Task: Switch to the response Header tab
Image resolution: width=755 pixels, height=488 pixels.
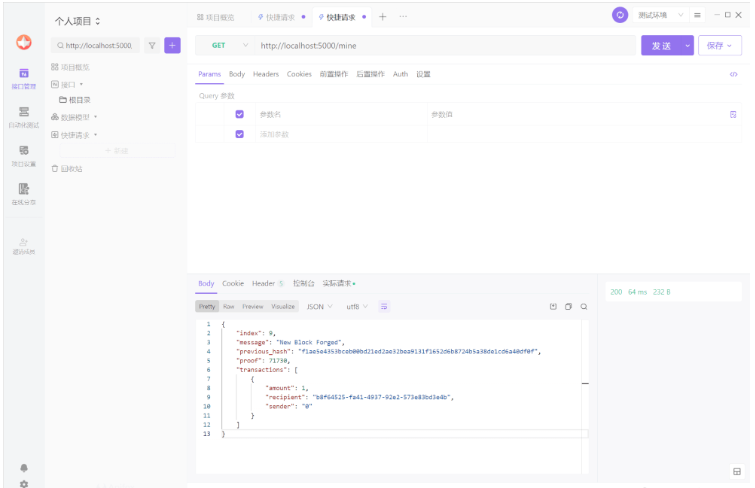Action: [x=268, y=283]
